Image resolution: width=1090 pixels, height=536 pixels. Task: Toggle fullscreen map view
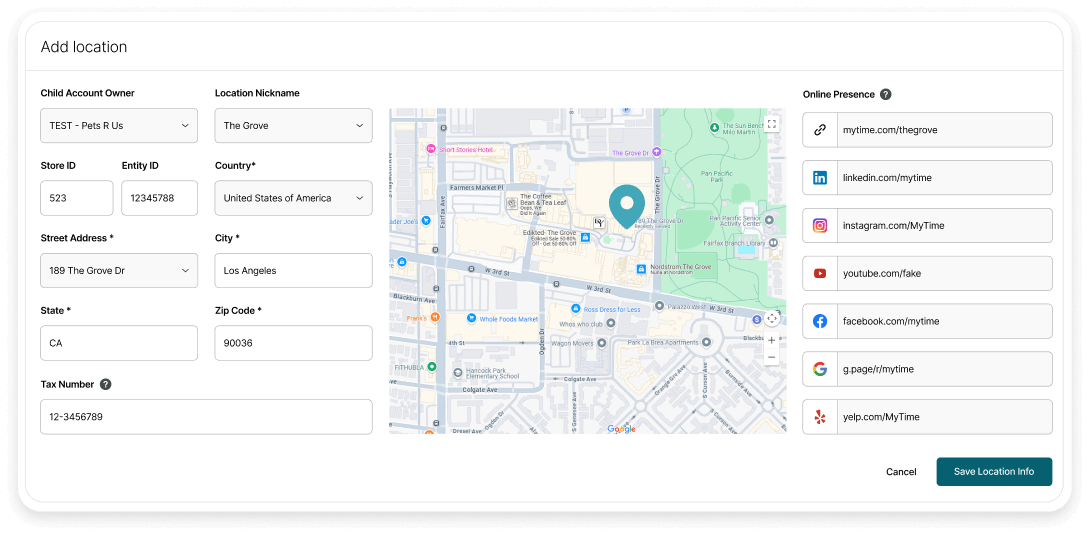point(771,124)
